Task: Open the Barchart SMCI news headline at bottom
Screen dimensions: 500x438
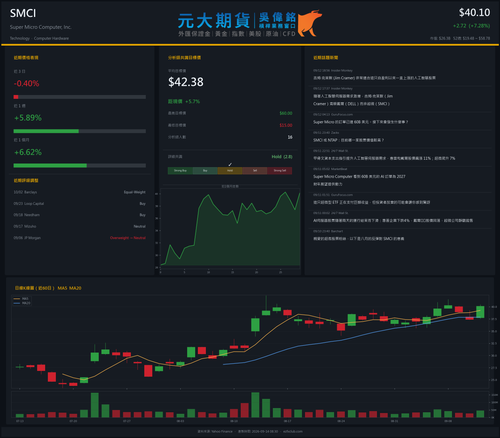Action: [x=358, y=239]
